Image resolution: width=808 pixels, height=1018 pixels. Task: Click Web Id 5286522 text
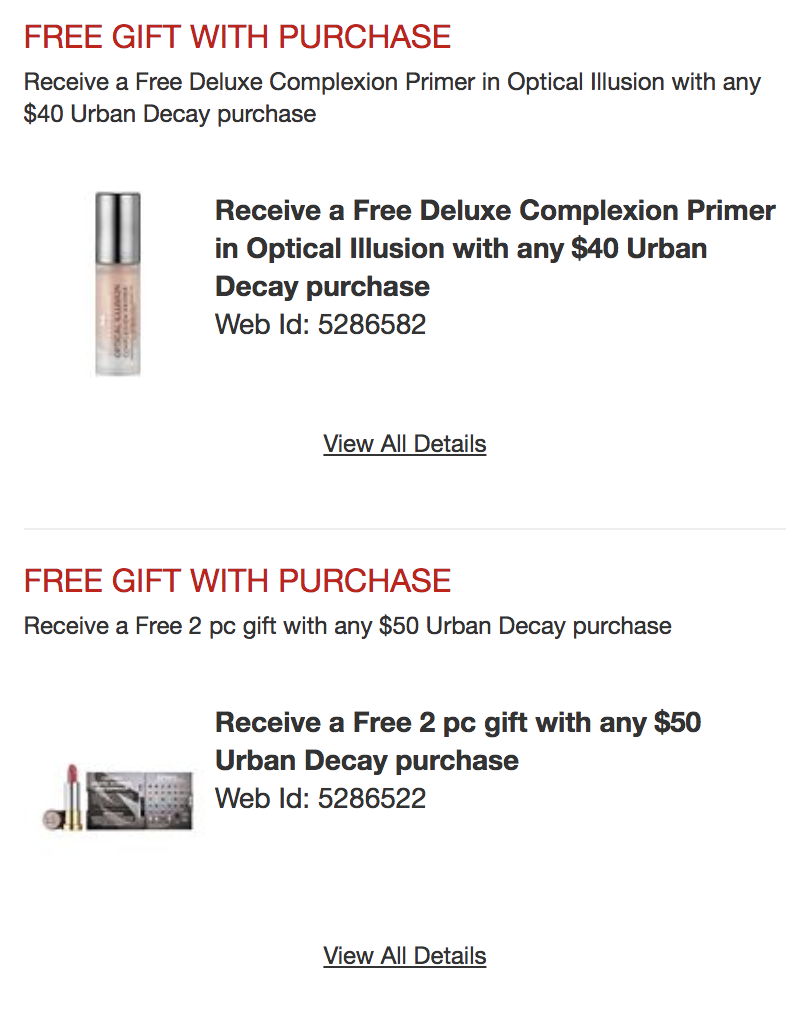pyautogui.click(x=320, y=799)
